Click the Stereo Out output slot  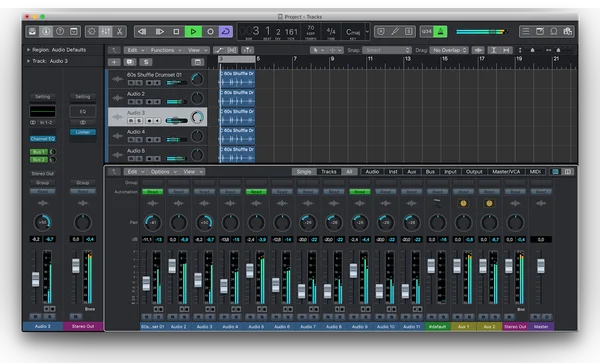click(42, 174)
